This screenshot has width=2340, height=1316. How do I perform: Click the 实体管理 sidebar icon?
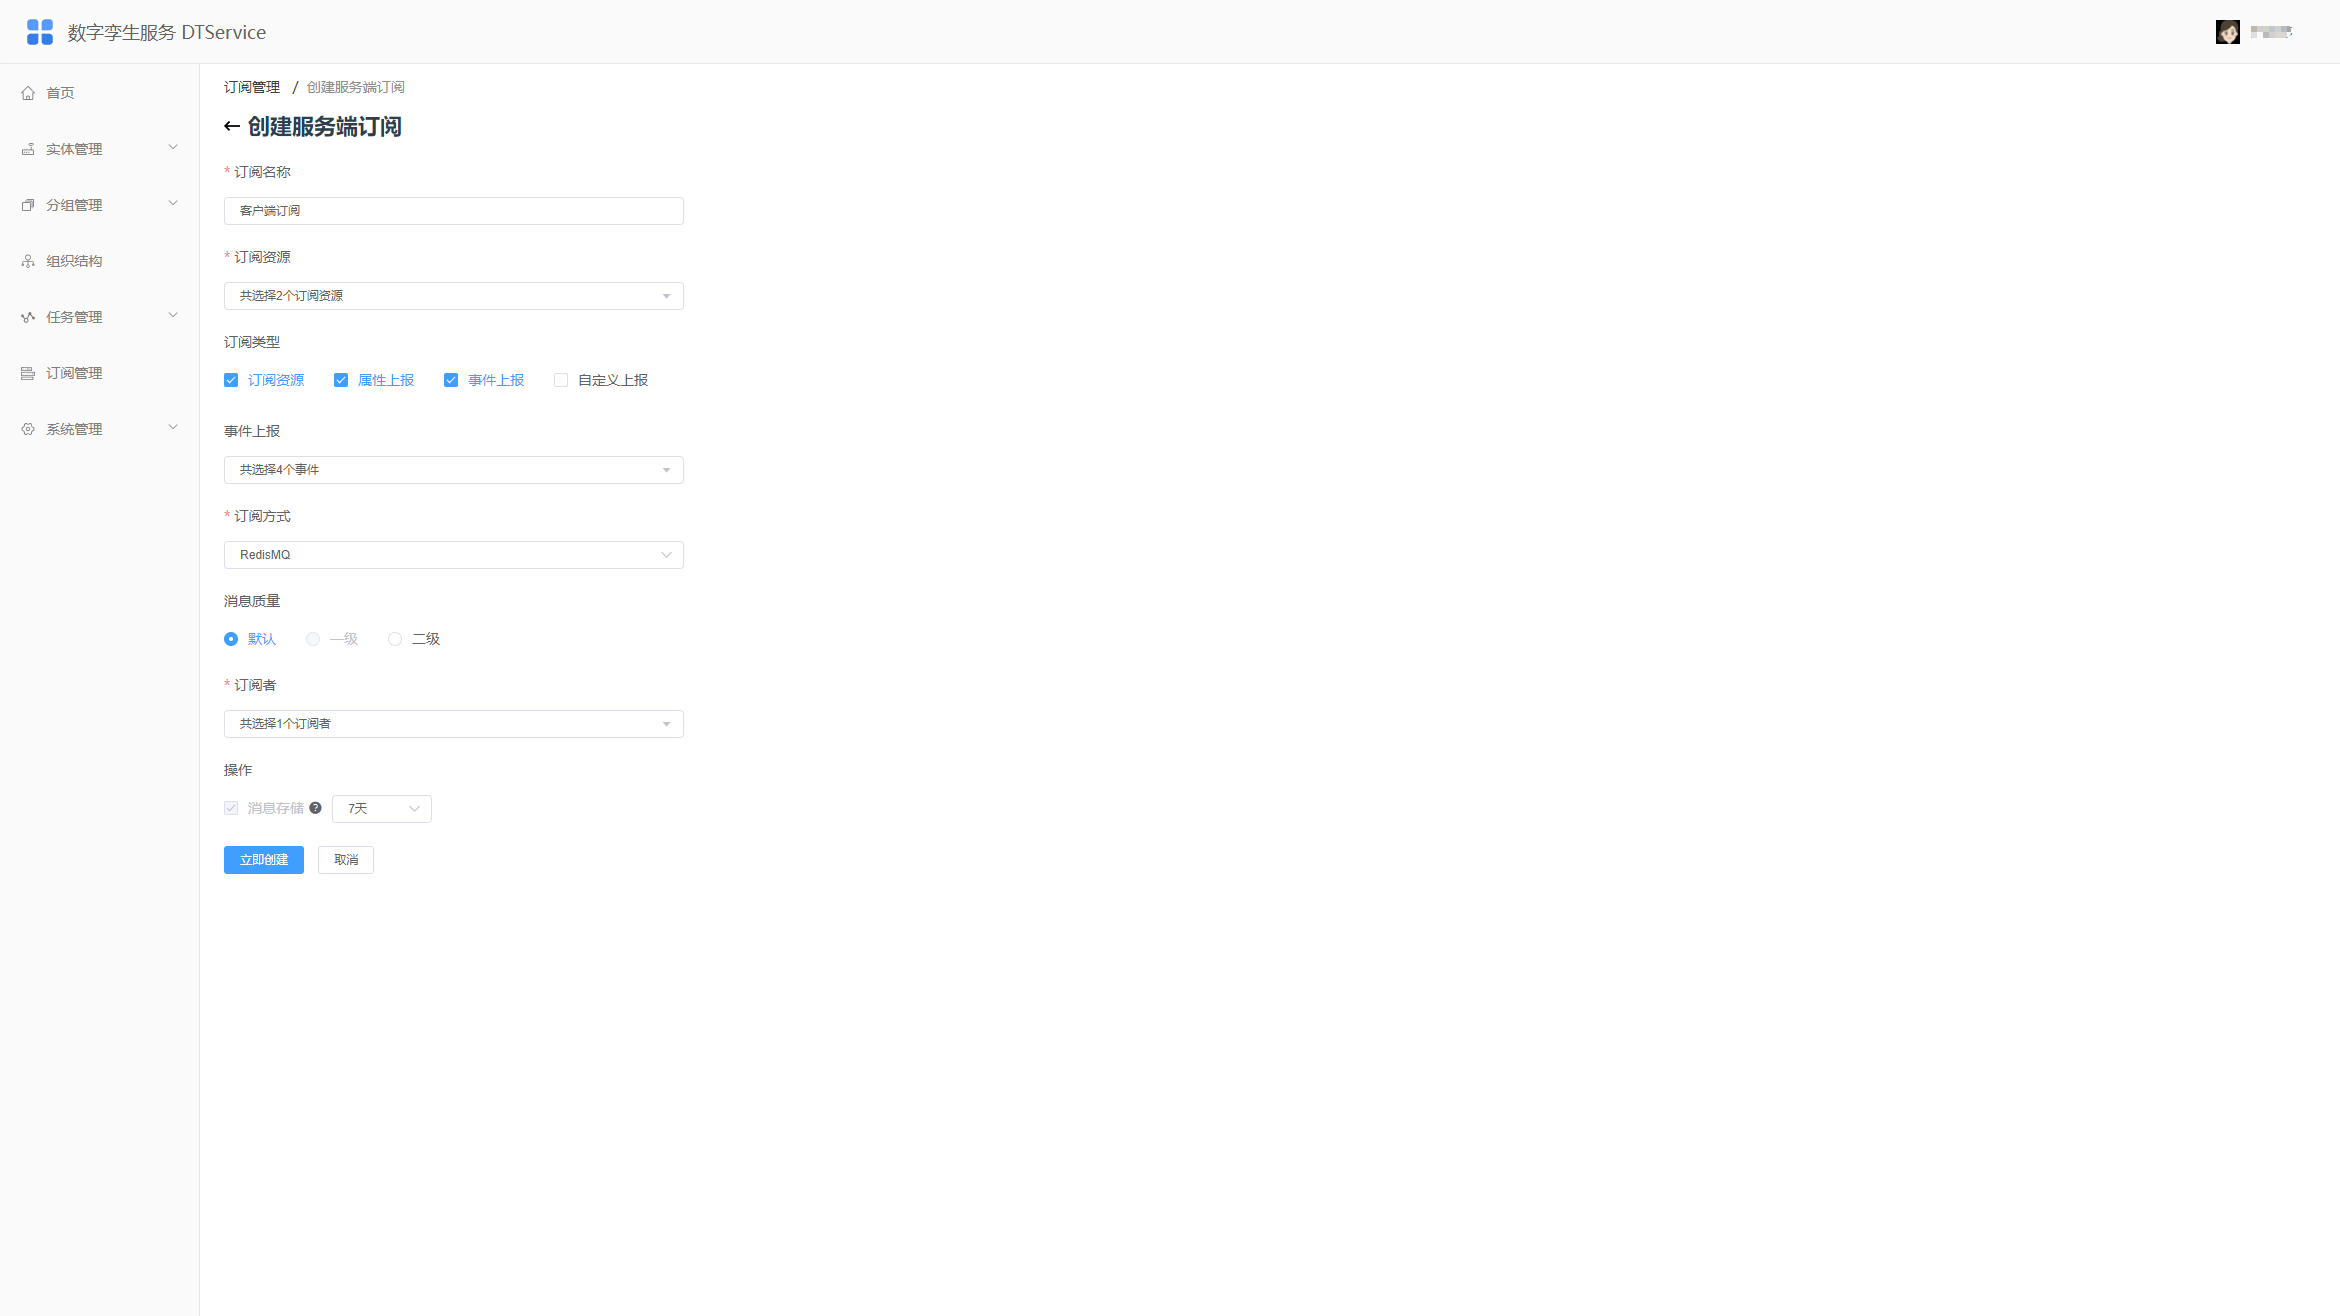coord(28,149)
